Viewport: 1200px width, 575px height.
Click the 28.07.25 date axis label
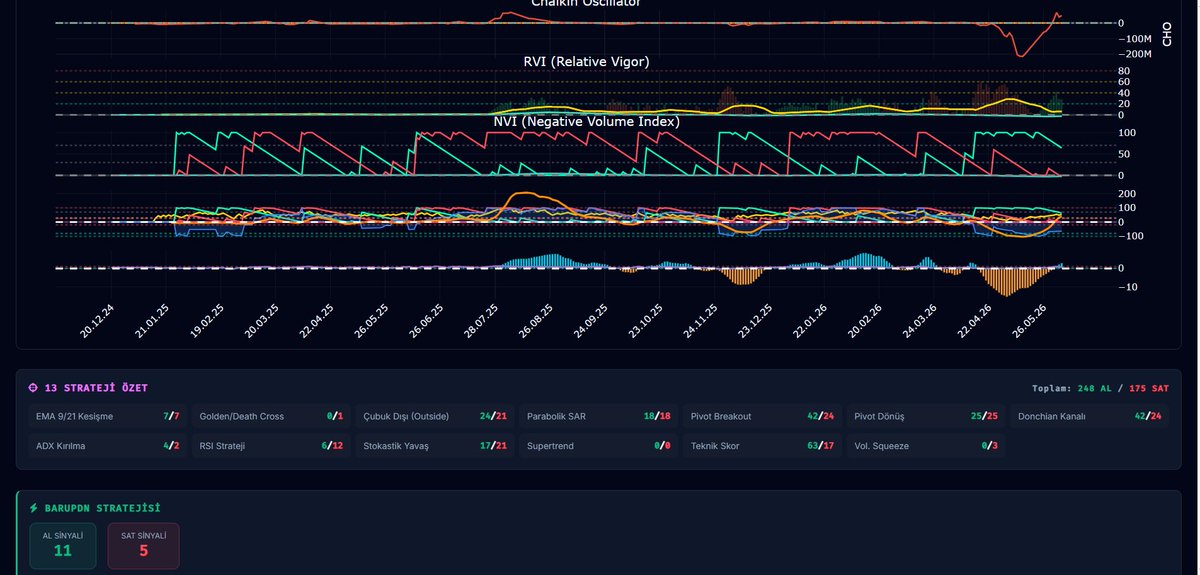[479, 322]
